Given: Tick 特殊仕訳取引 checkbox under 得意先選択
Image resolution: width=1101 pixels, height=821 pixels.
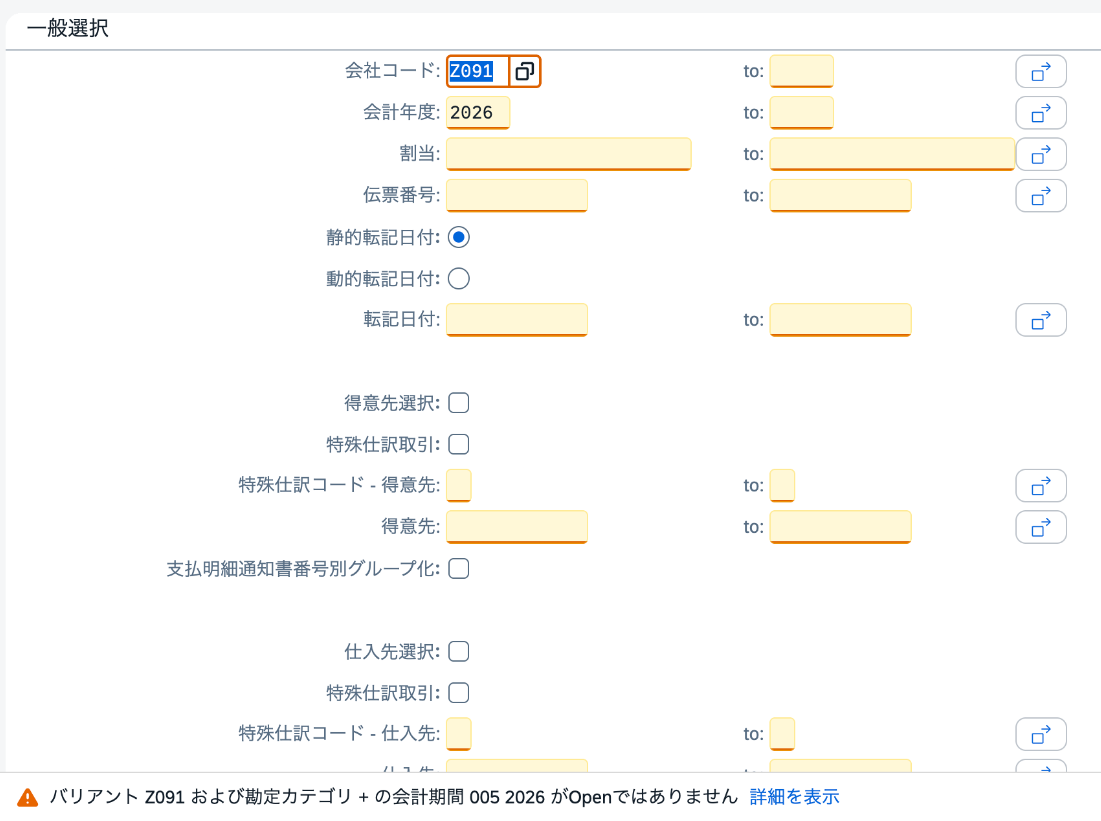Looking at the screenshot, I should (x=459, y=445).
